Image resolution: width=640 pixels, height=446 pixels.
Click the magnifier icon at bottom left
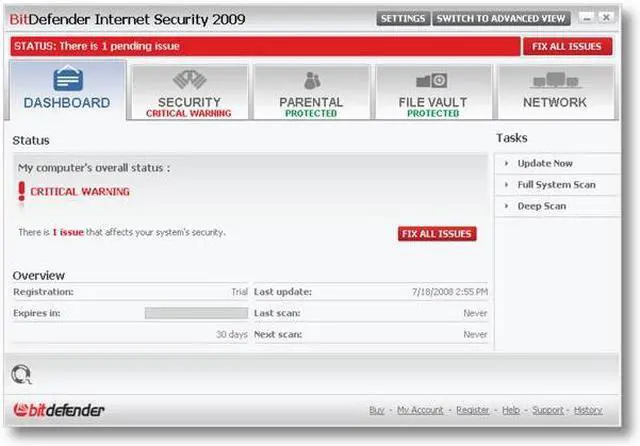22,374
